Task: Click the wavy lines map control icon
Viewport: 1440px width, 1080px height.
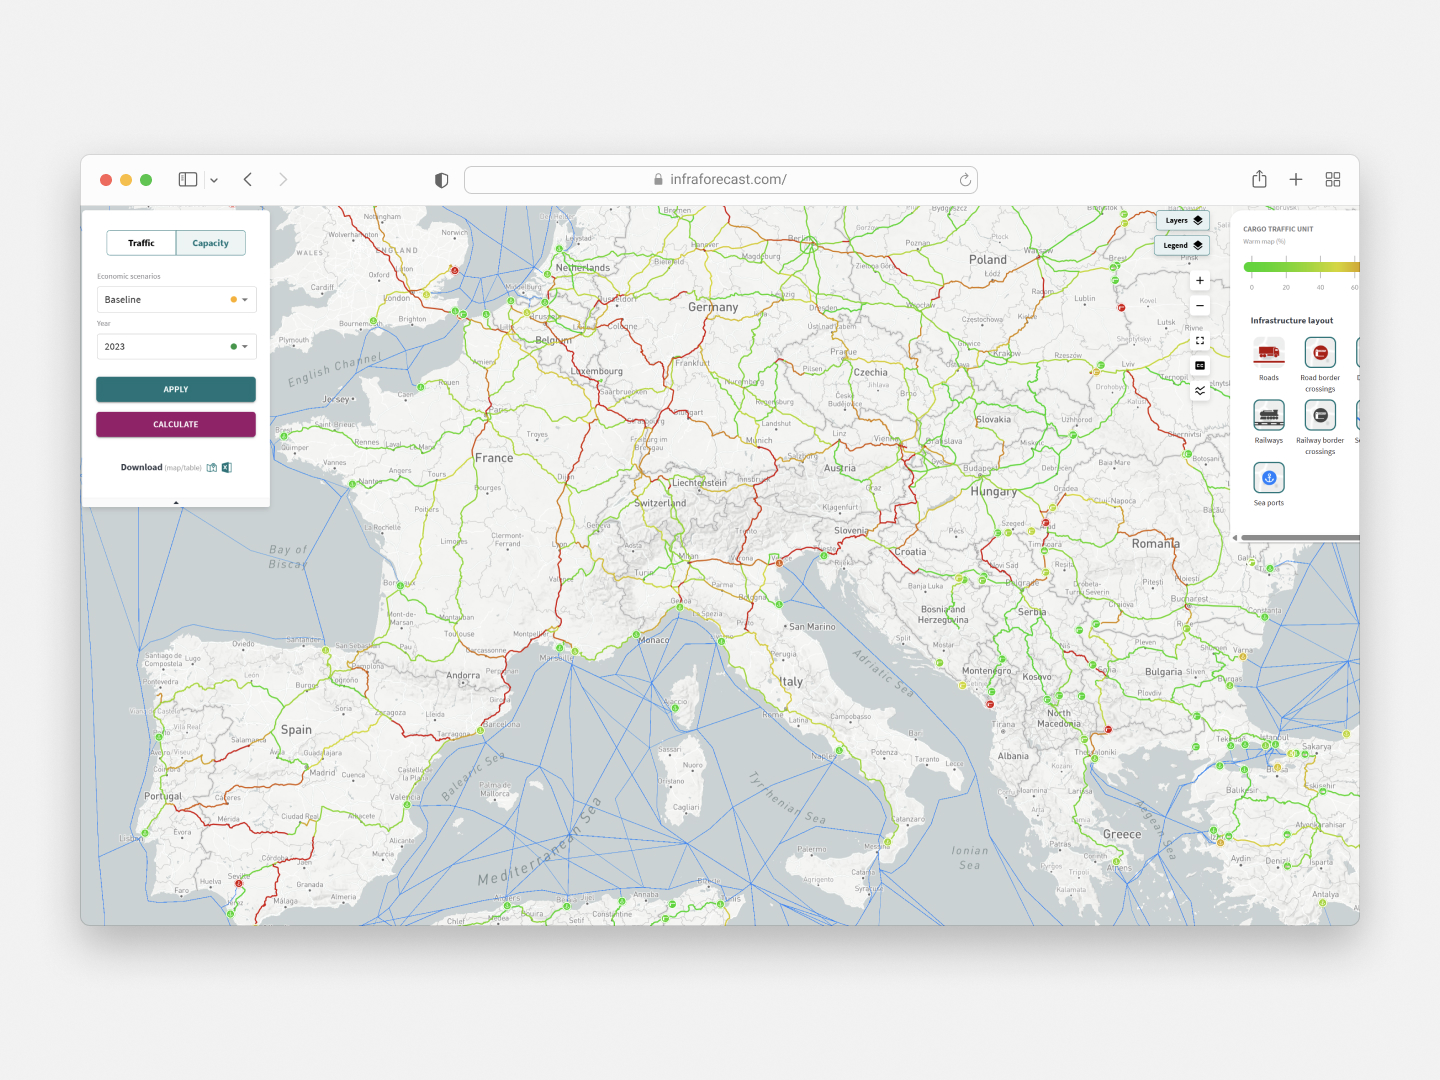Action: click(x=1200, y=391)
